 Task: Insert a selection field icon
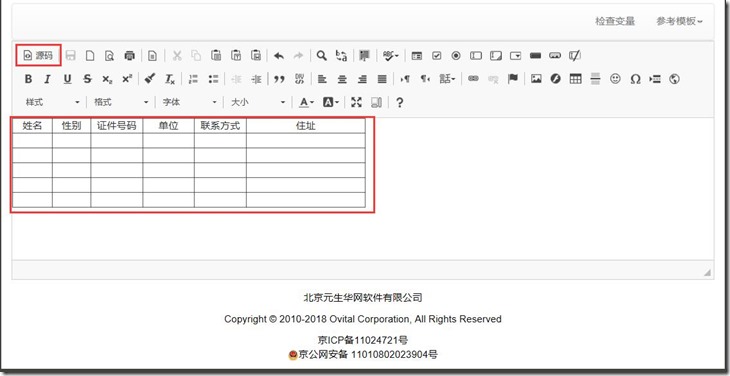click(x=516, y=56)
